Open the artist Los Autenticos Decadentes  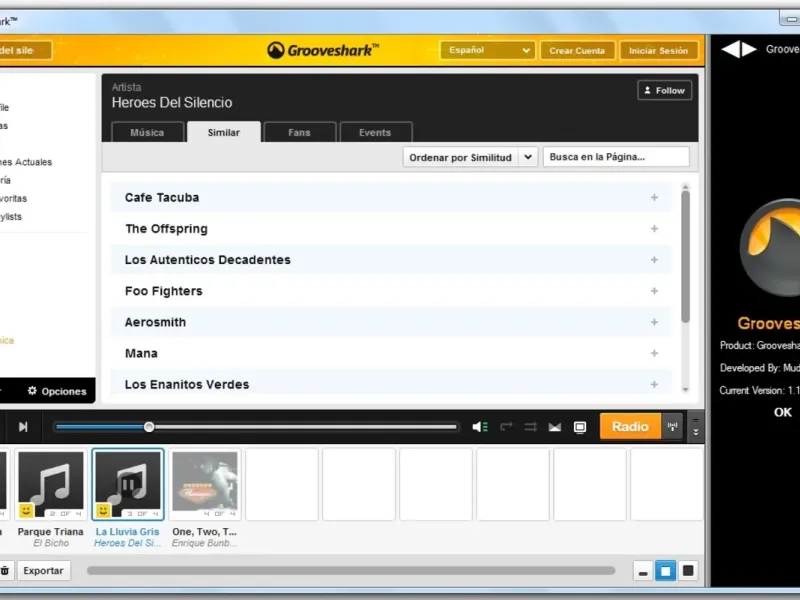pyautogui.click(x=208, y=260)
